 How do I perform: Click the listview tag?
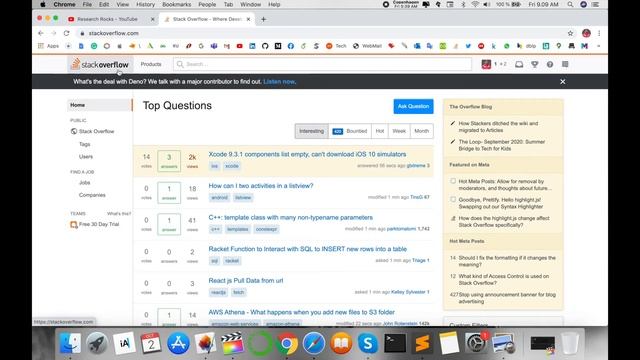243,198
